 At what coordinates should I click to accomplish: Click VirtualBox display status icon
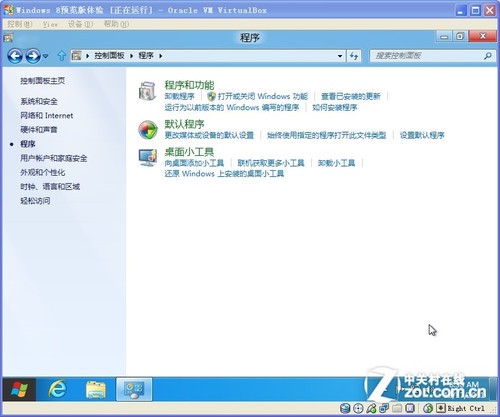pos(410,408)
